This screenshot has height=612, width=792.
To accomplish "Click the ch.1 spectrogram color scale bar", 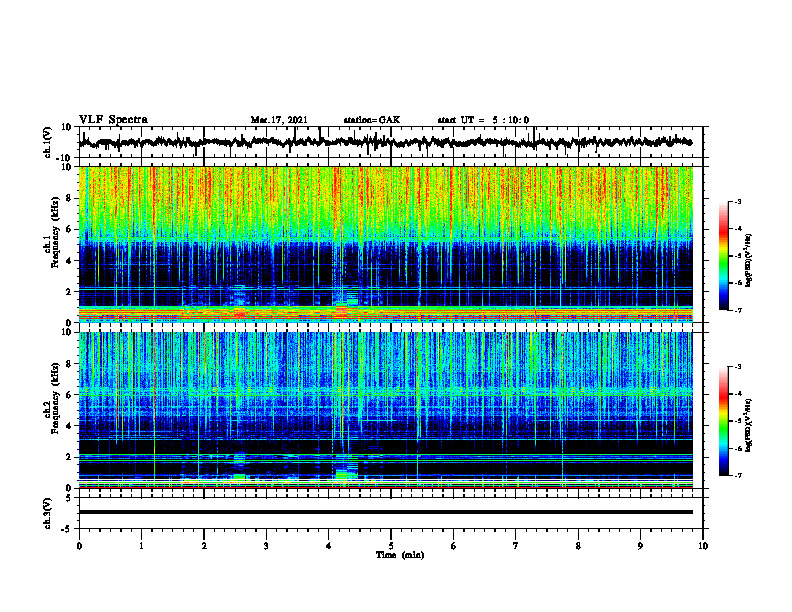I will [x=724, y=256].
